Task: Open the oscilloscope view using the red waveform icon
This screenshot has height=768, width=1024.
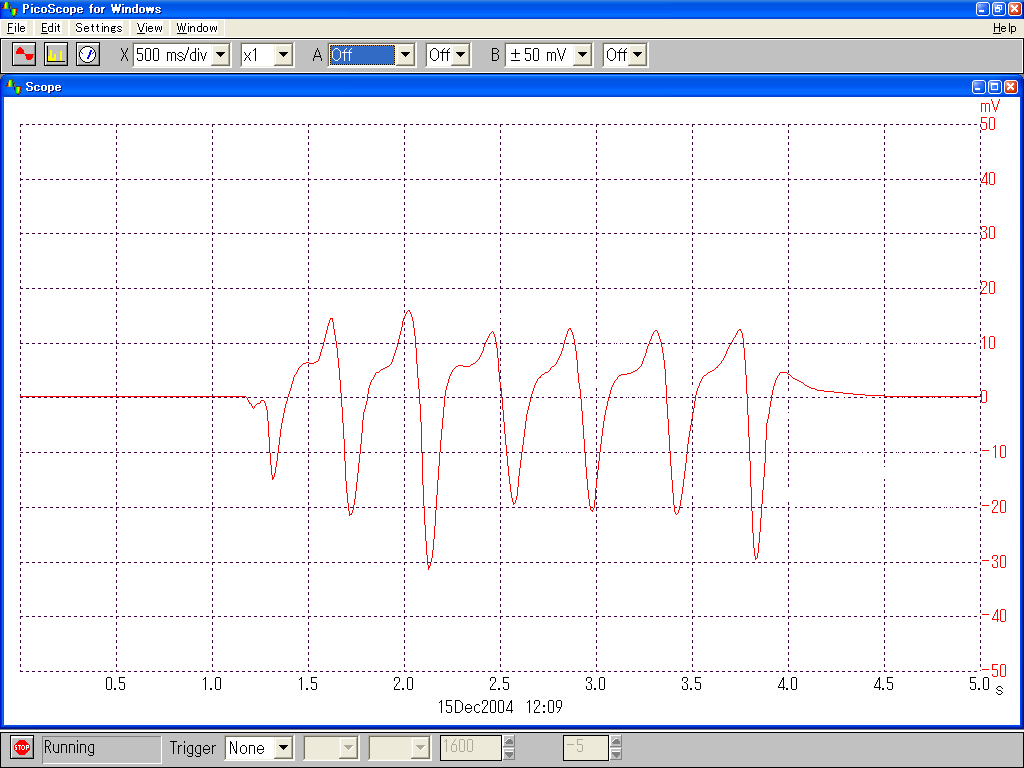Action: pos(25,55)
